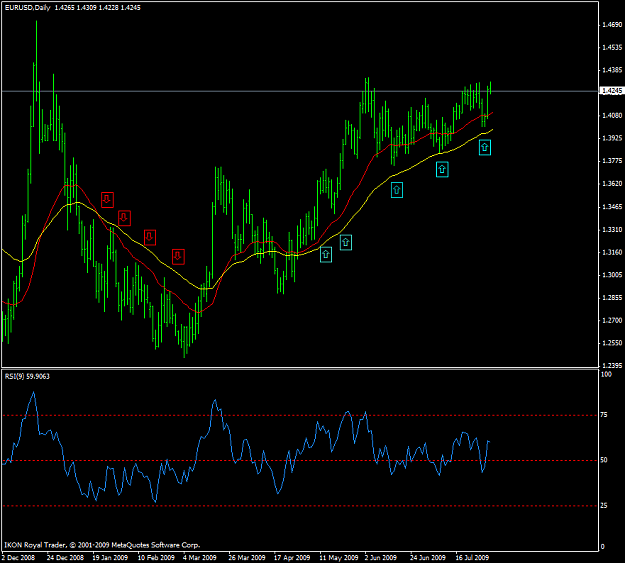The width and height of the screenshot is (625, 563).
Task: Click the 10 Feb 2009 date label
Action: (156, 557)
